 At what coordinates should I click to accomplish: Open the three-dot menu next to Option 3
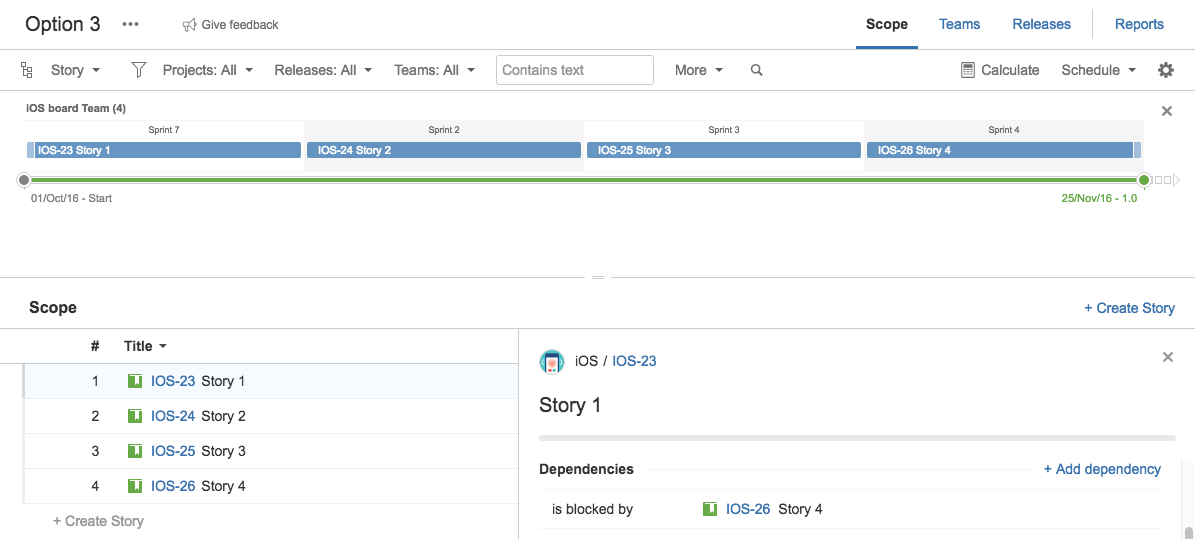(x=130, y=24)
